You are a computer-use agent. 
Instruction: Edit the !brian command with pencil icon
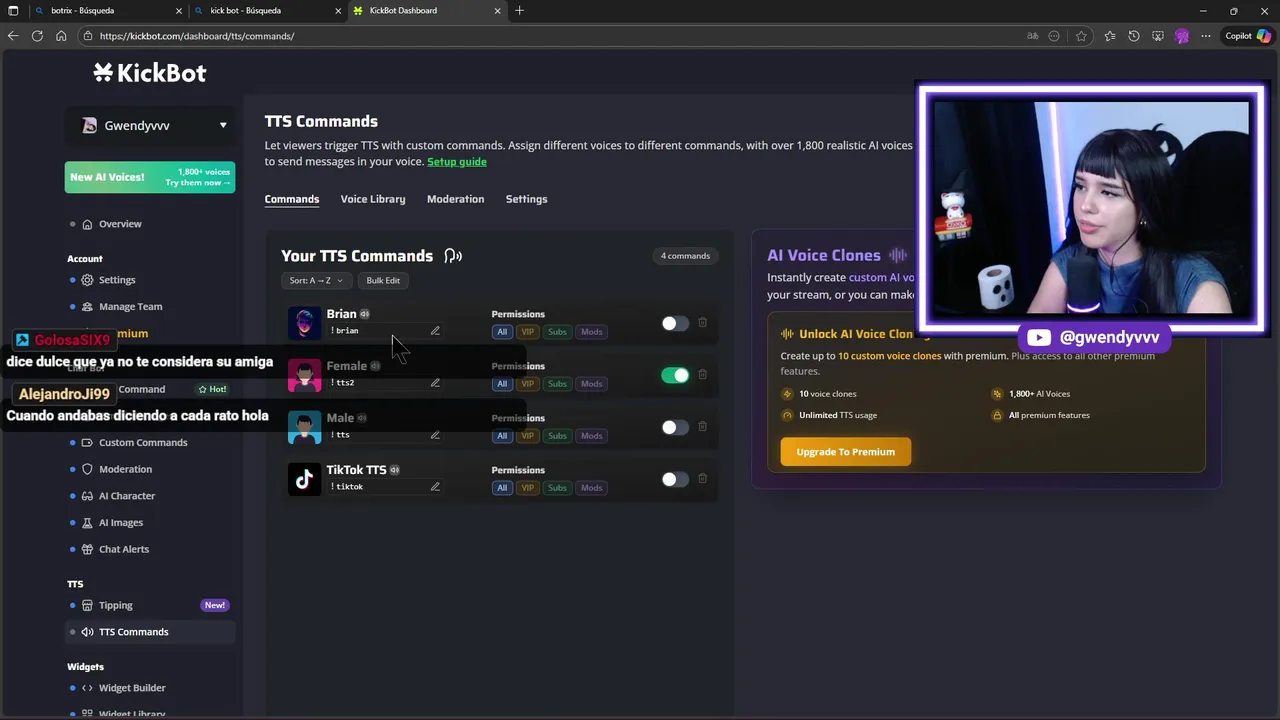435,331
